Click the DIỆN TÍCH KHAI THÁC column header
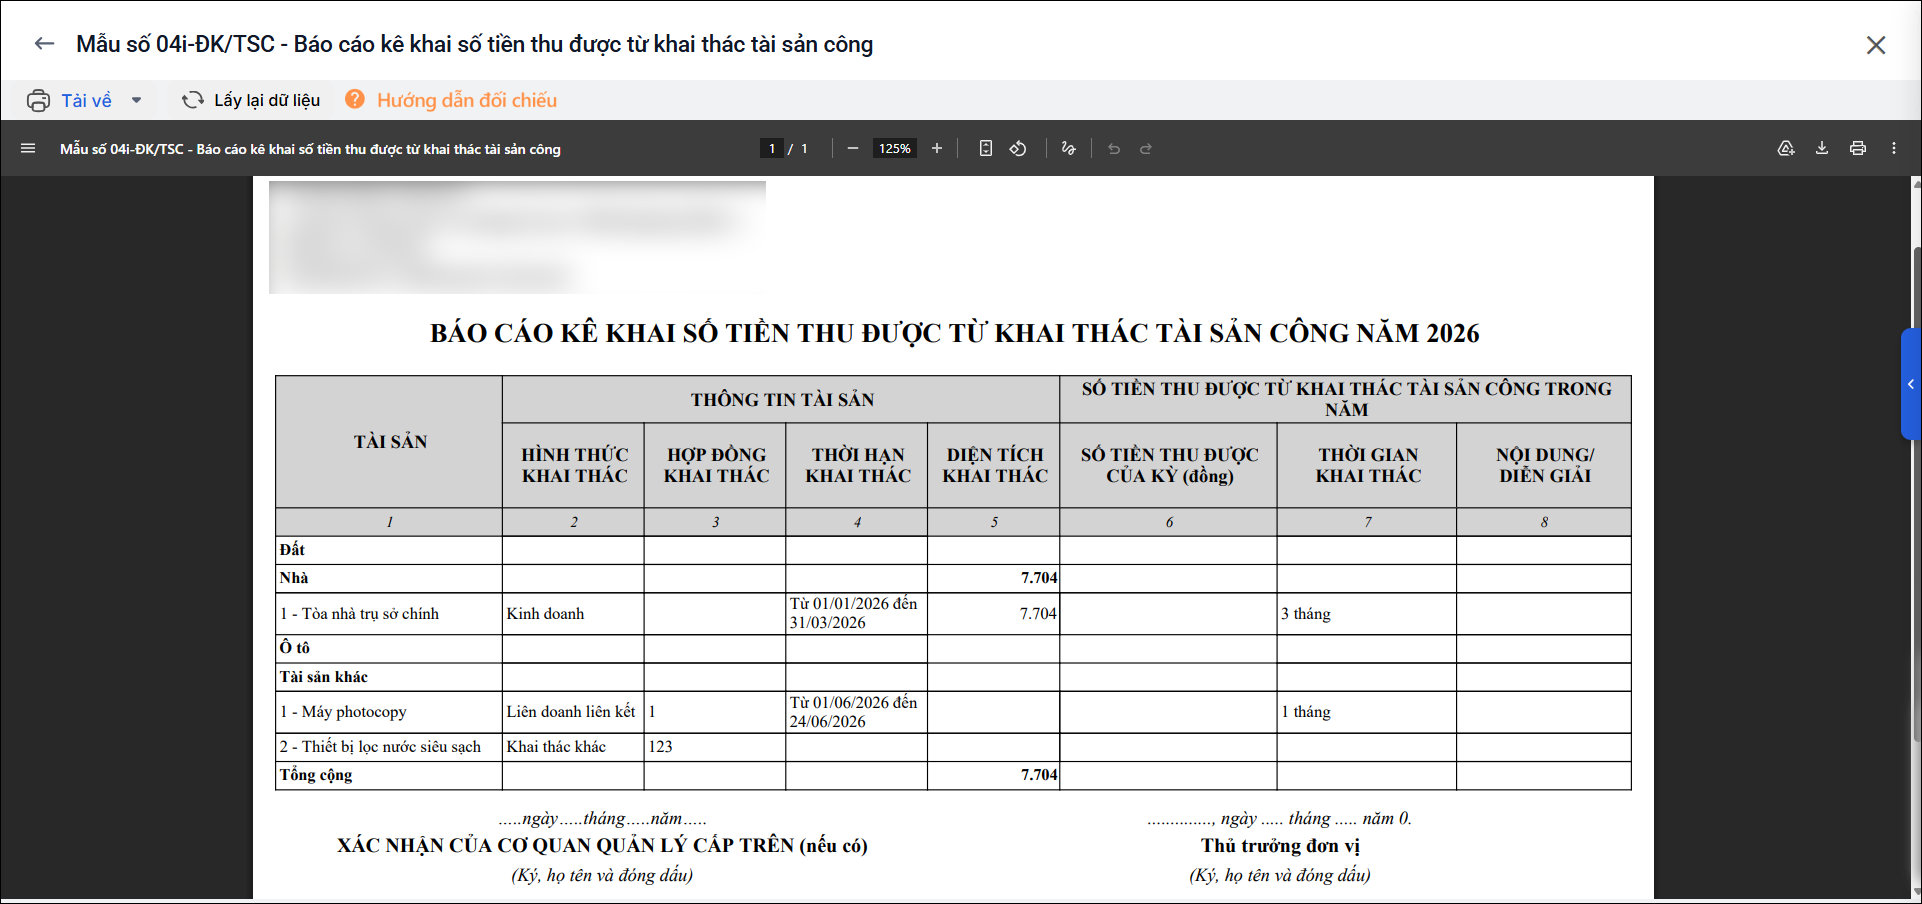 point(994,465)
